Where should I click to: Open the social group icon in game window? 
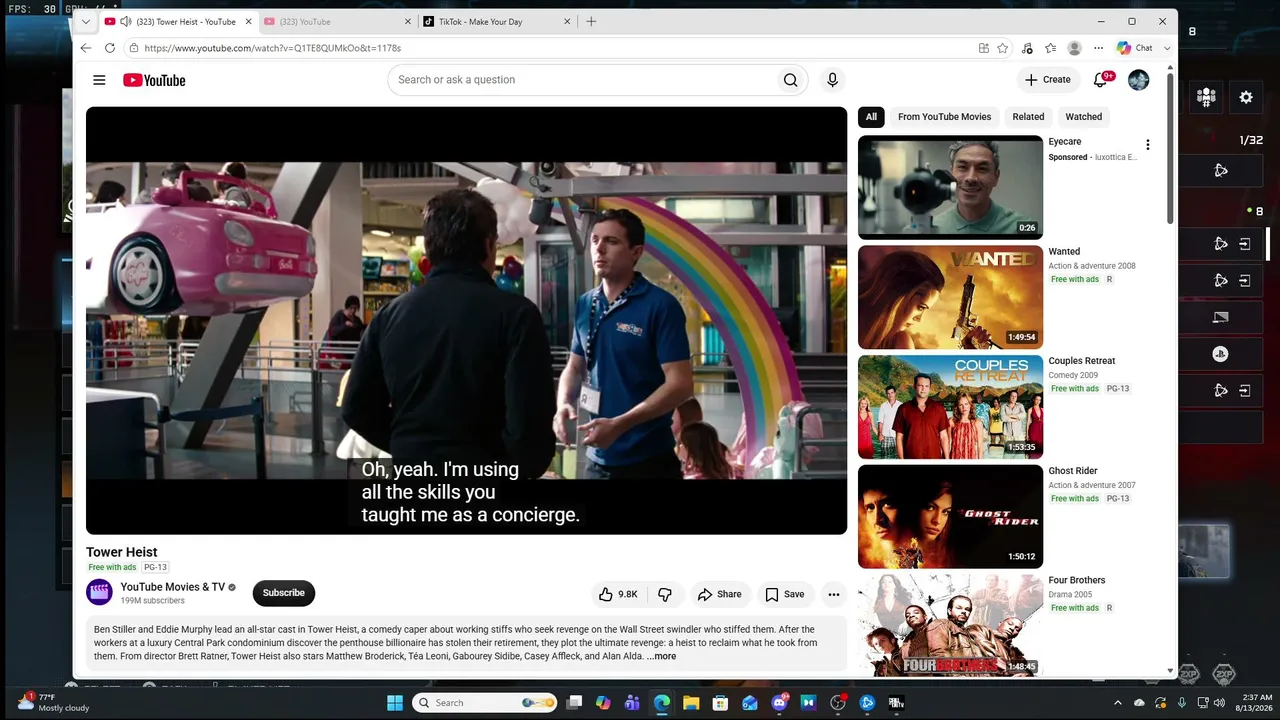click(1206, 97)
